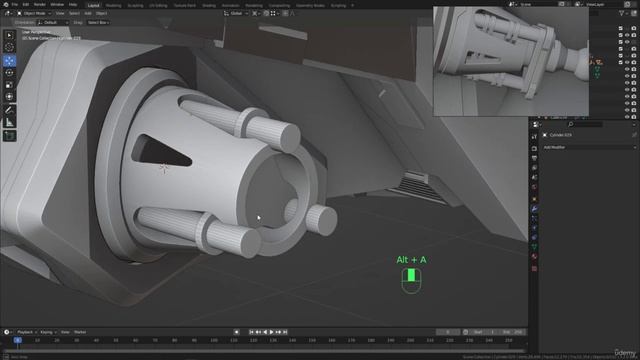Open the Scene properties tab
640x360 pixels.
[534, 178]
